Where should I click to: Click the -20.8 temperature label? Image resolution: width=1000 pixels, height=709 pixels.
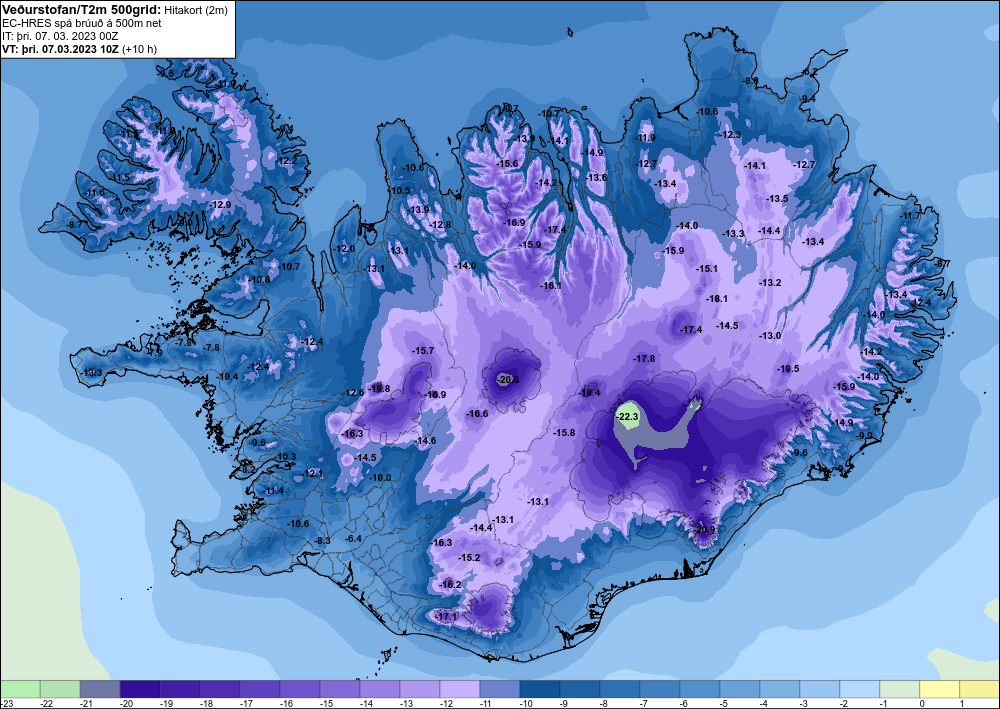(508, 379)
